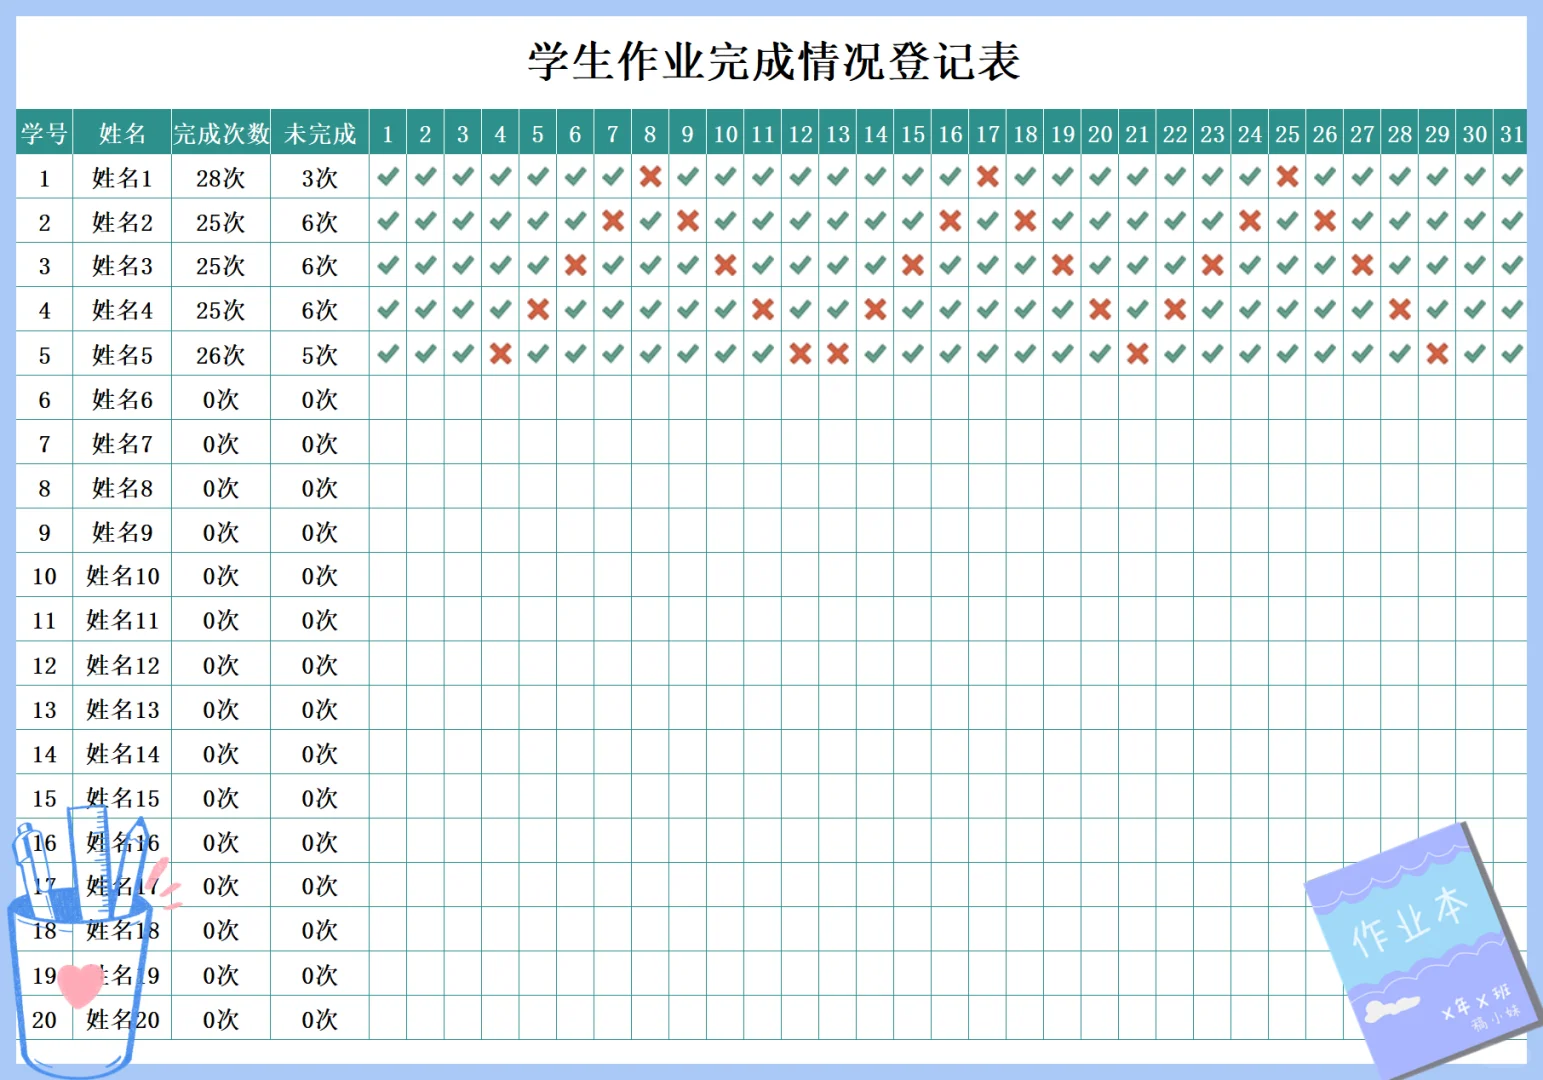1543x1080 pixels.
Task: Select the 姓名 column header
Action: (x=122, y=133)
